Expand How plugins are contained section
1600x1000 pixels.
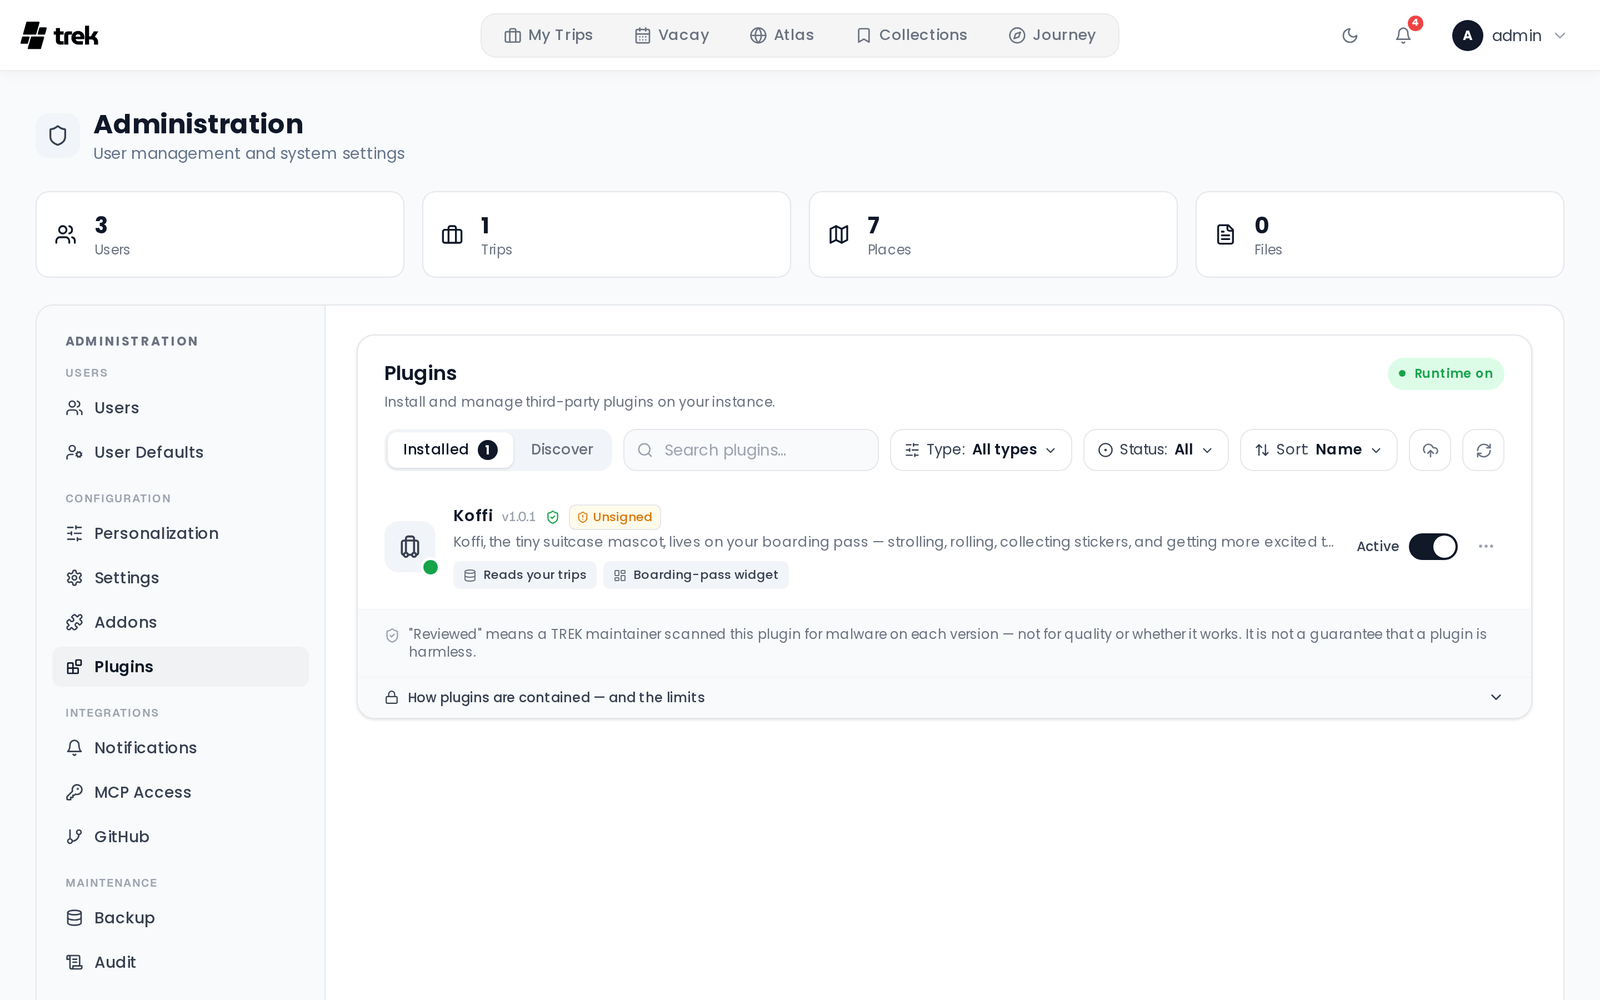tap(944, 697)
